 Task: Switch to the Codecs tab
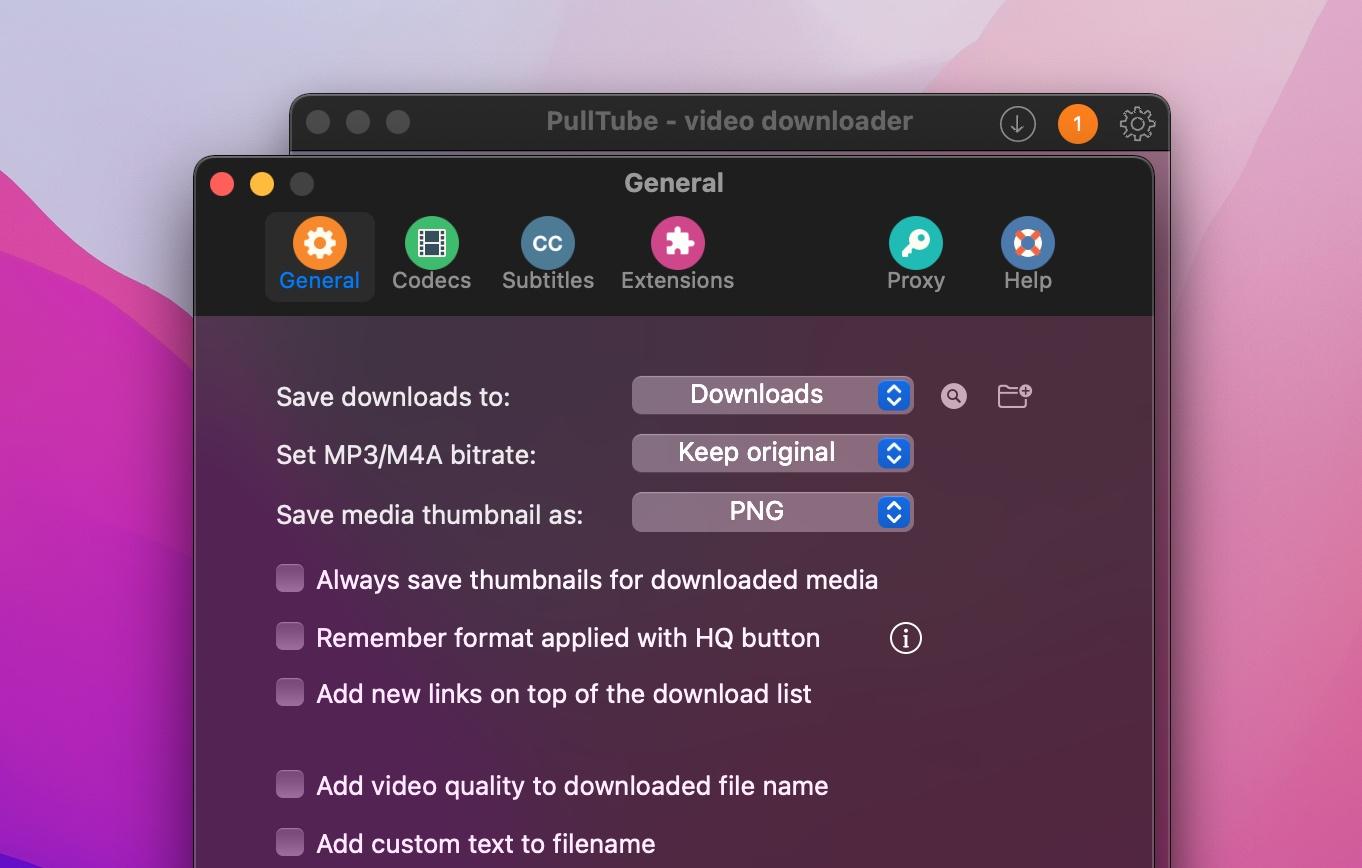(x=431, y=256)
